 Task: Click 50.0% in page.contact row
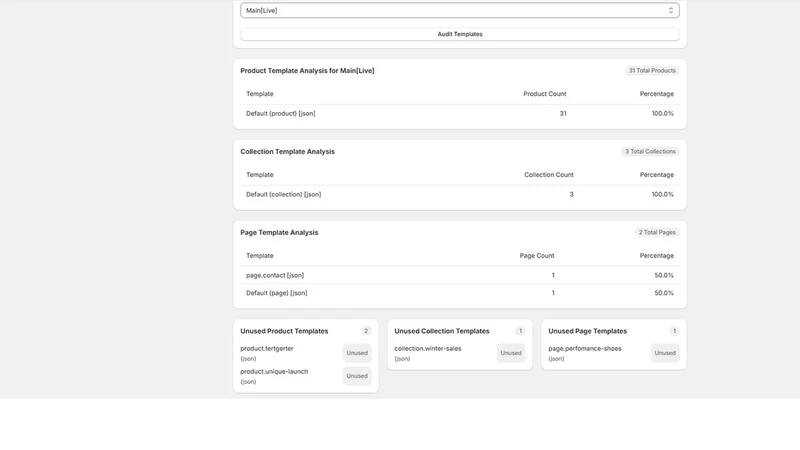tap(664, 275)
